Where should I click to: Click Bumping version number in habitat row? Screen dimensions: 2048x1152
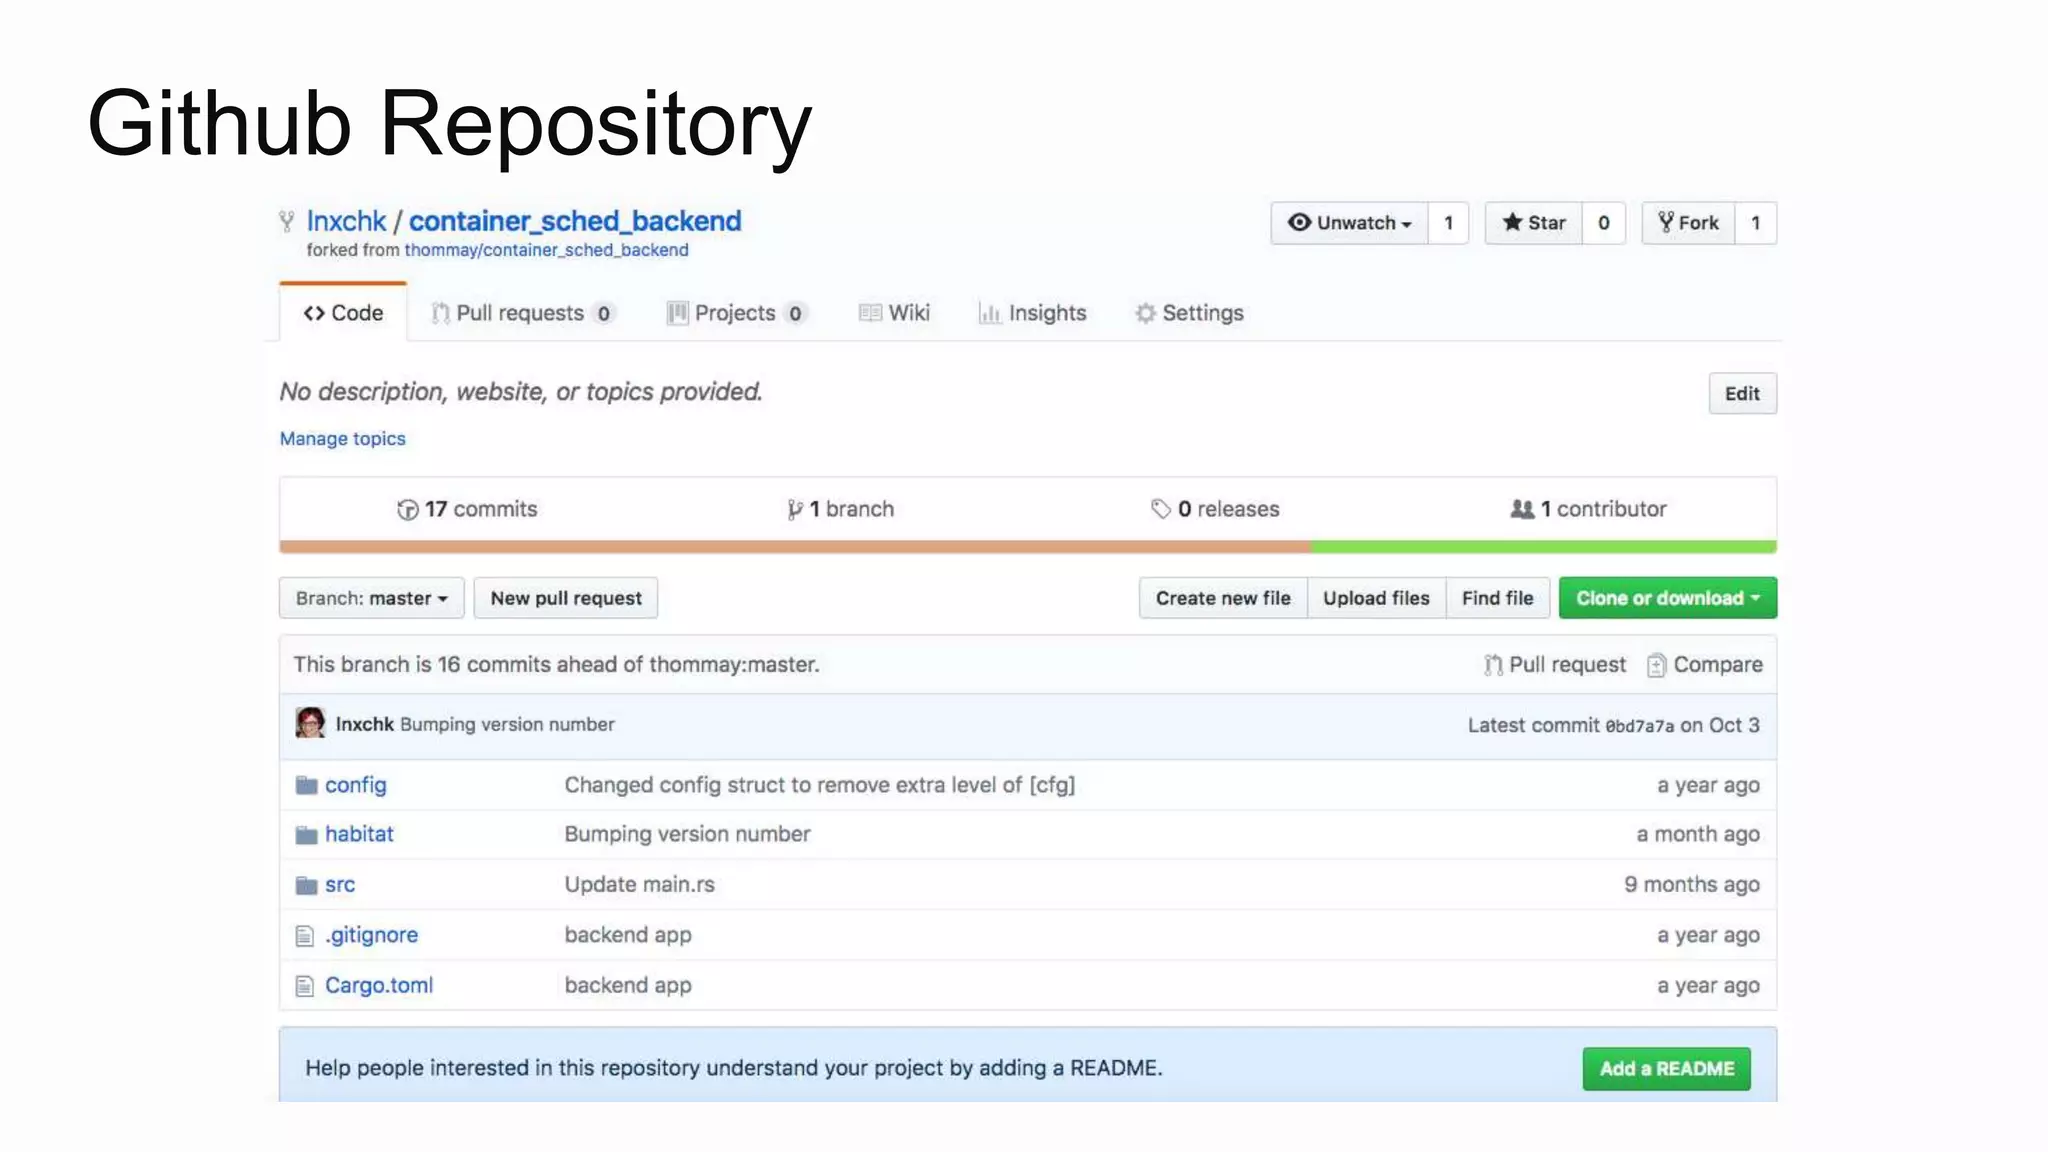[x=688, y=834]
